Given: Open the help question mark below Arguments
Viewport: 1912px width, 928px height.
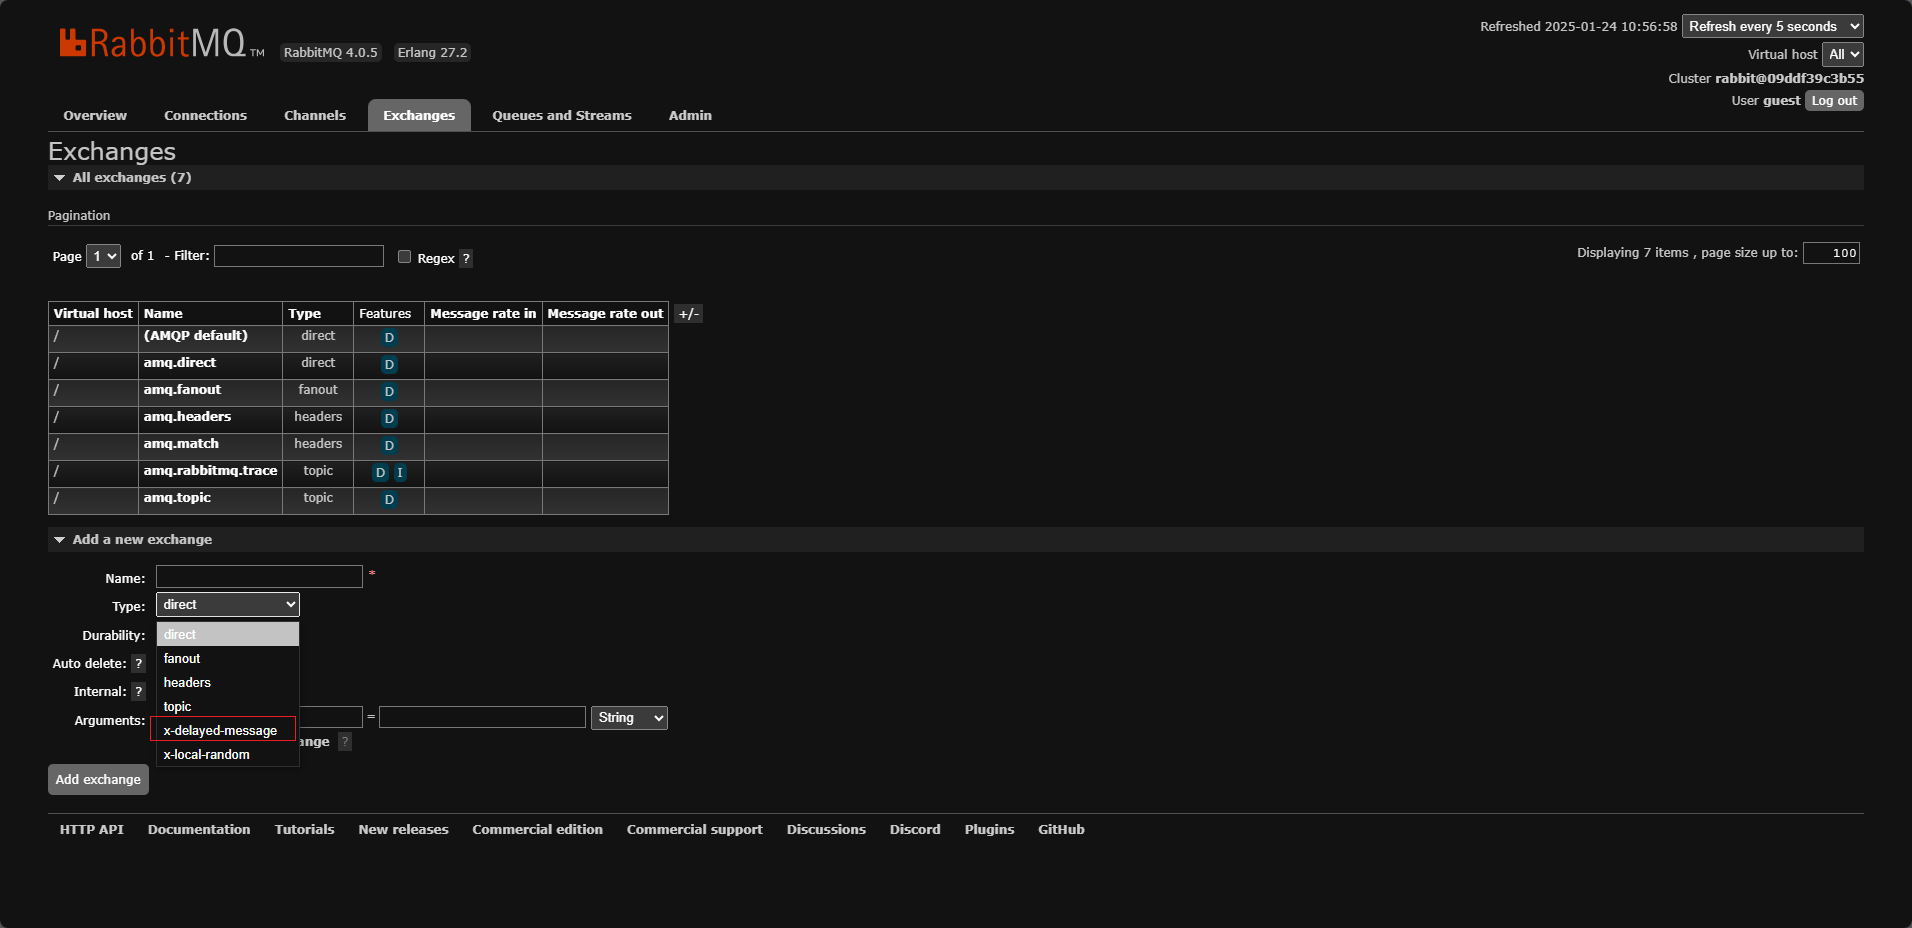Looking at the screenshot, I should click(345, 742).
